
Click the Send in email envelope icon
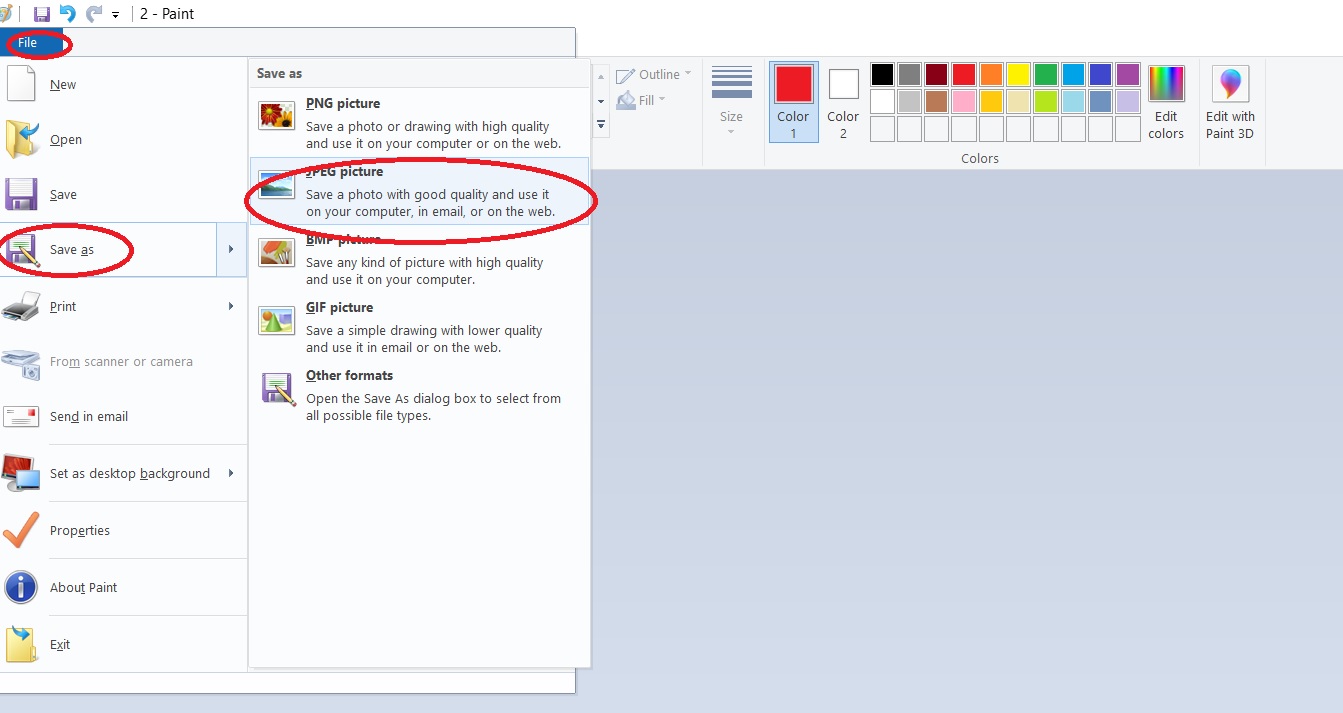(x=21, y=417)
